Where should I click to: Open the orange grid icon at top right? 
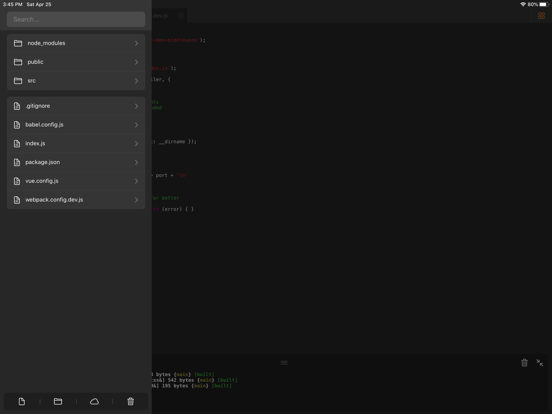[541, 15]
